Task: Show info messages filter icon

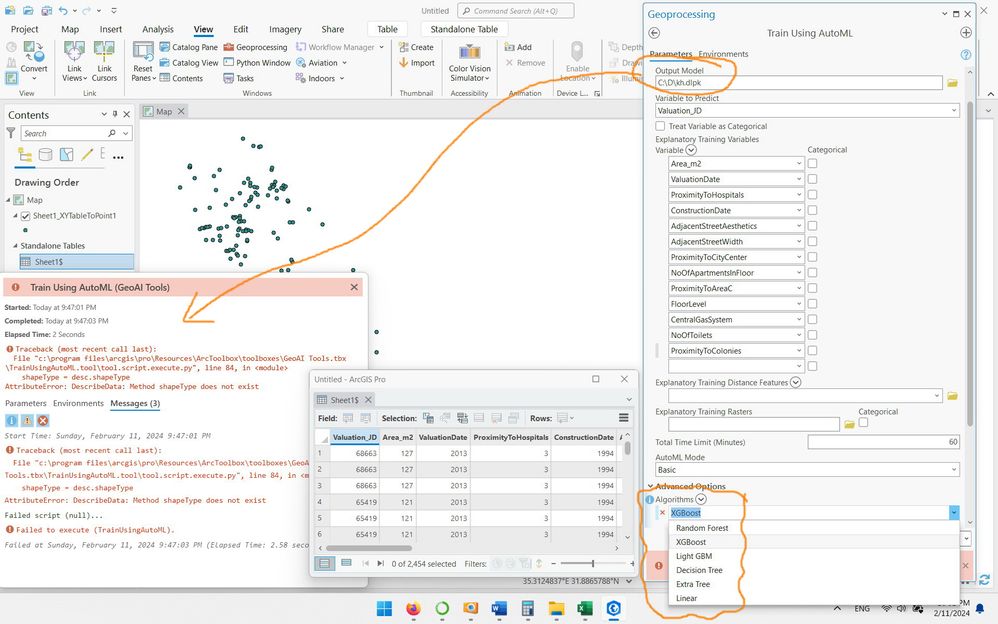Action: [x=11, y=420]
